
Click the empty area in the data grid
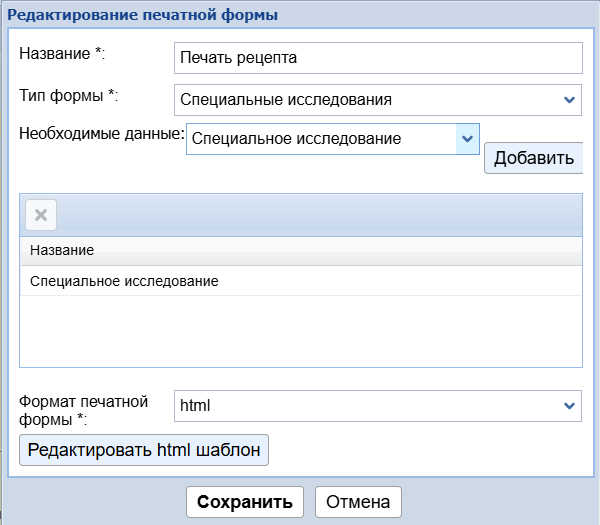(300, 332)
